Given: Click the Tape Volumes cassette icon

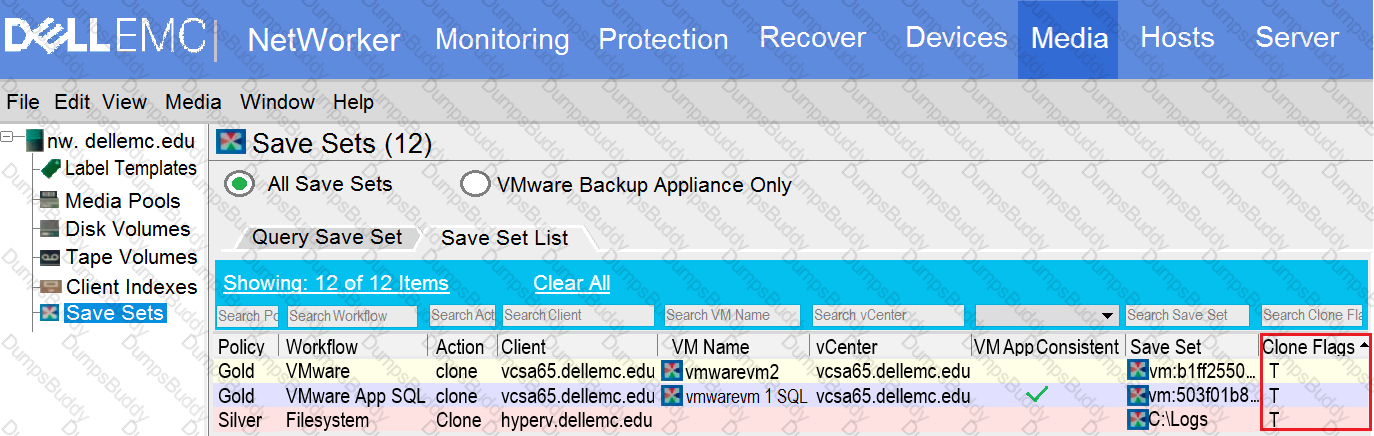Looking at the screenshot, I should click(50, 258).
